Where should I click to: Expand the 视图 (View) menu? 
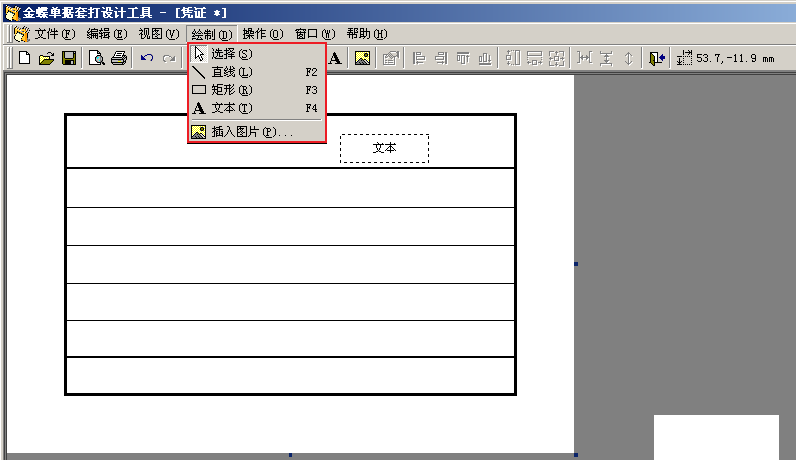click(x=158, y=33)
